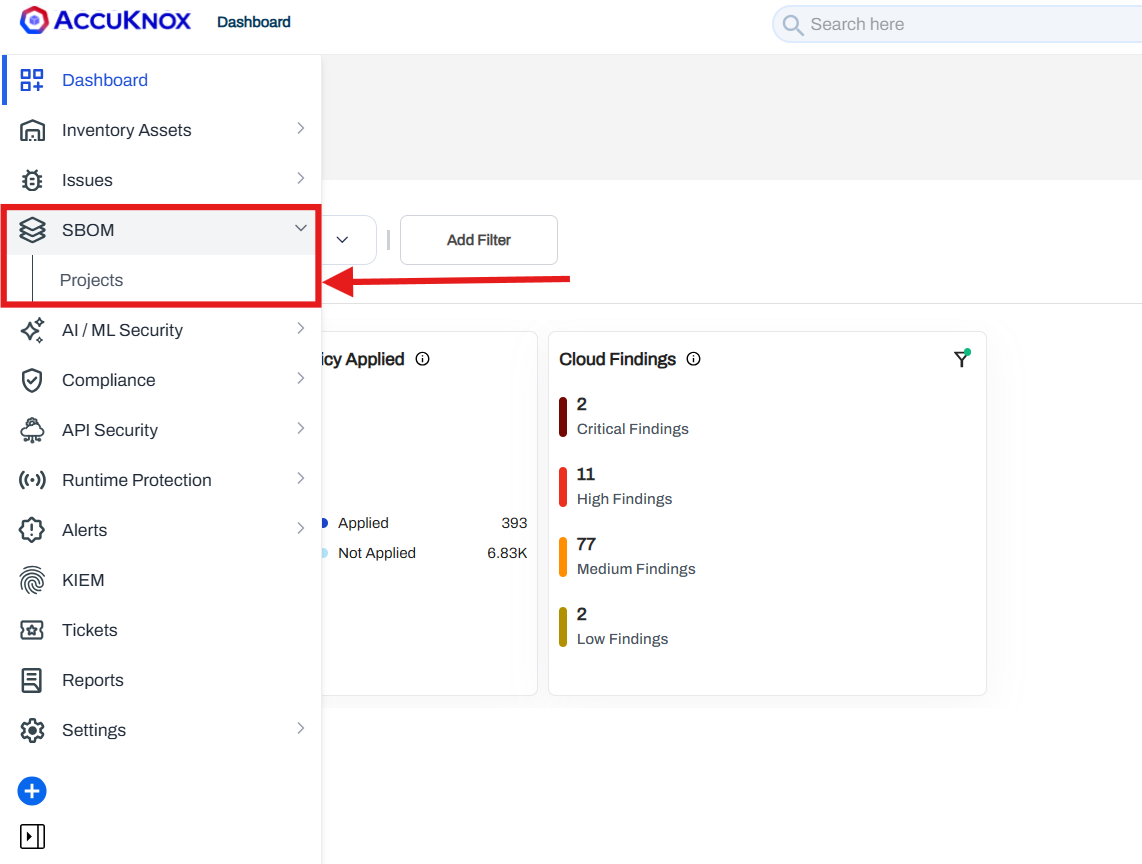The width and height of the screenshot is (1142, 864).
Task: Click the Search here field
Action: click(957, 25)
